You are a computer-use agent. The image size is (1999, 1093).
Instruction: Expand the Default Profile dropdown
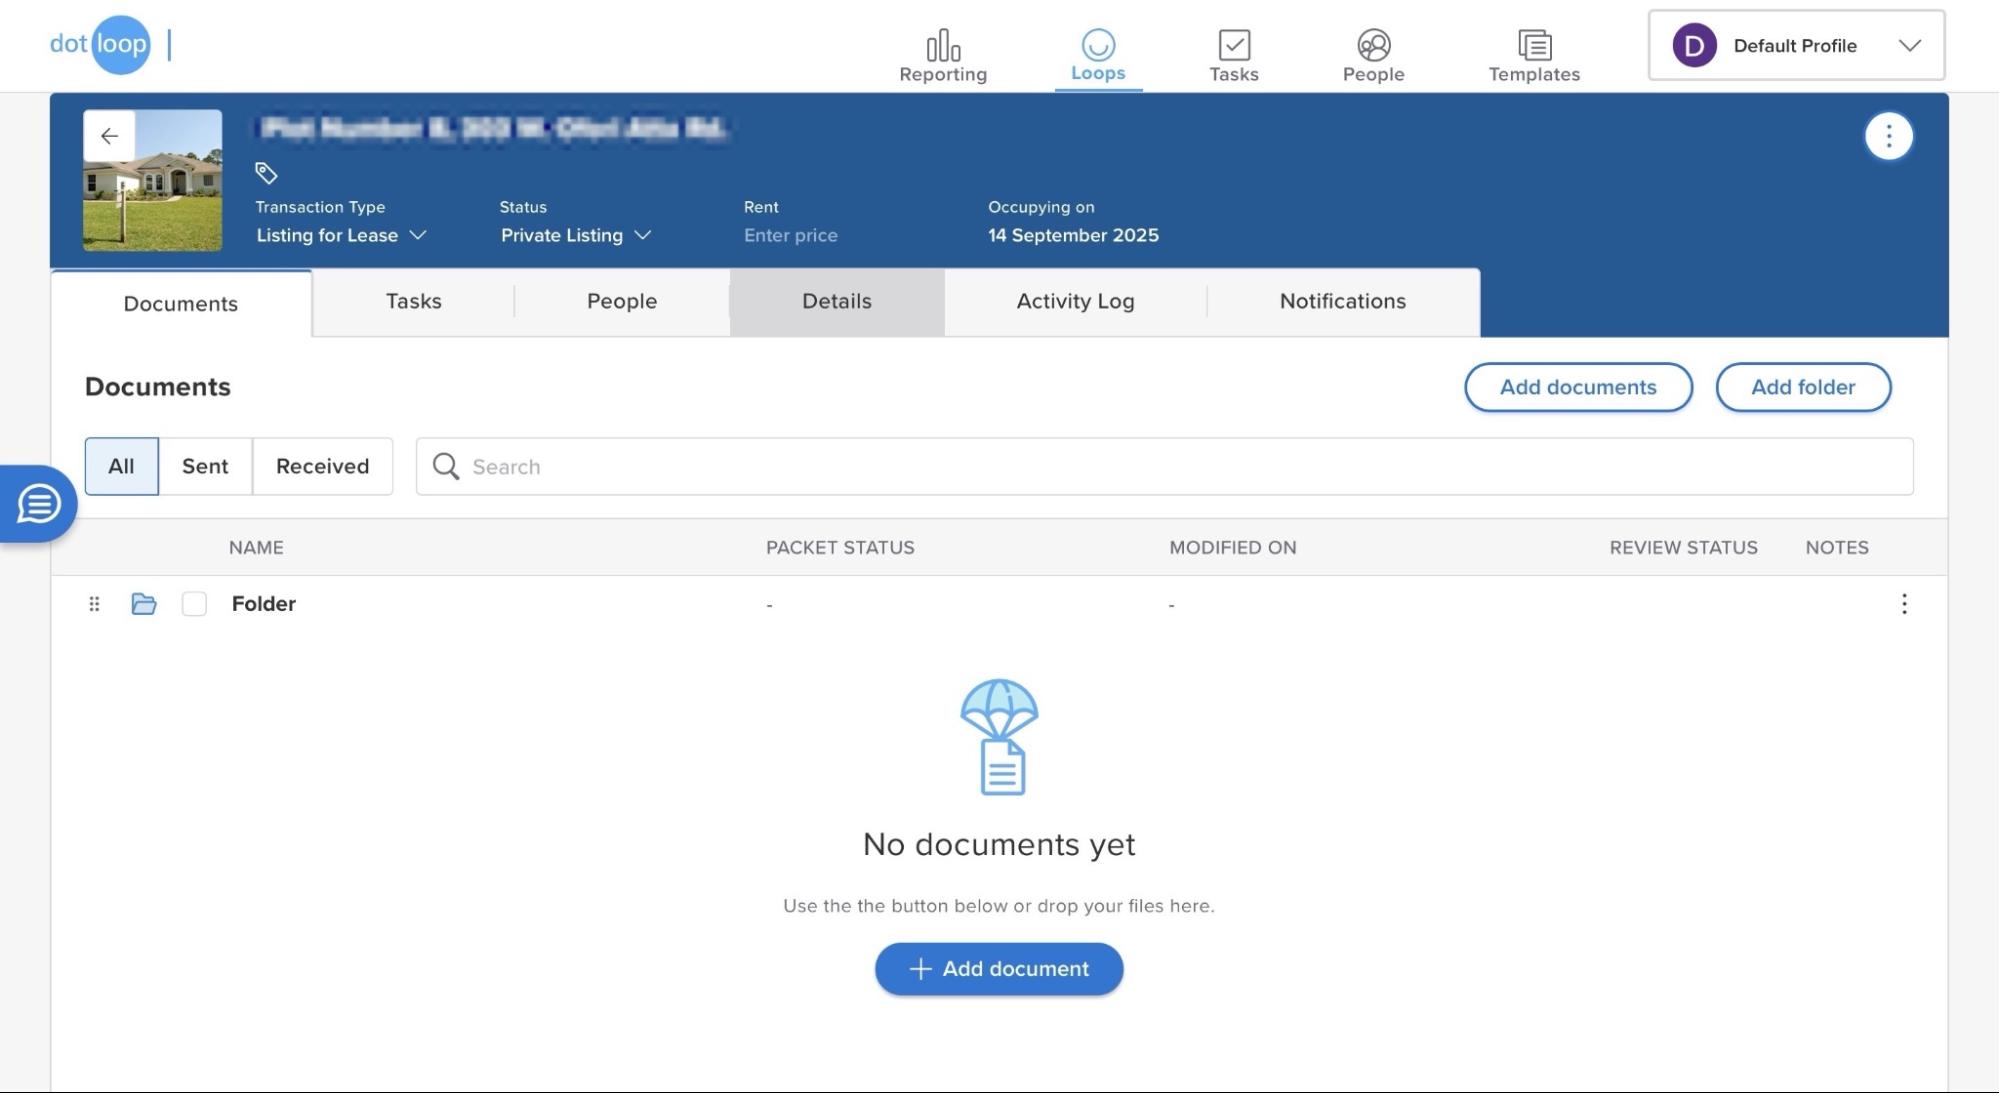pyautogui.click(x=1910, y=45)
